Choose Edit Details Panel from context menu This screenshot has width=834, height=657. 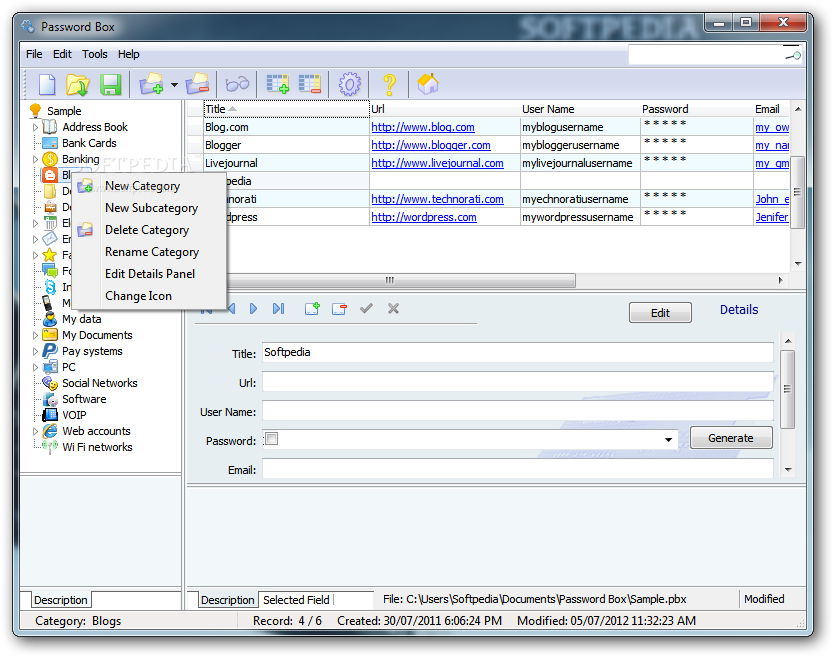[x=149, y=274]
